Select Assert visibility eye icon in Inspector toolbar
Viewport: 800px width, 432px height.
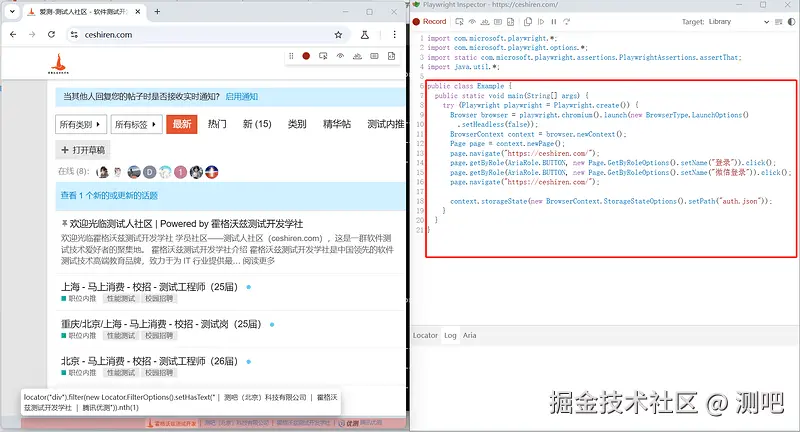[472, 21]
